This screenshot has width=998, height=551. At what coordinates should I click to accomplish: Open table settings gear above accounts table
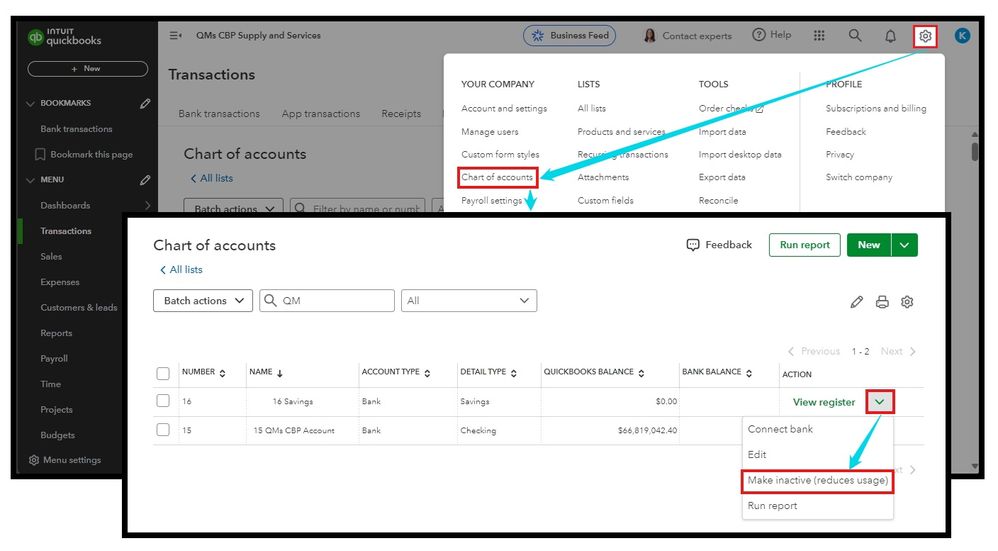pyautogui.click(x=907, y=302)
